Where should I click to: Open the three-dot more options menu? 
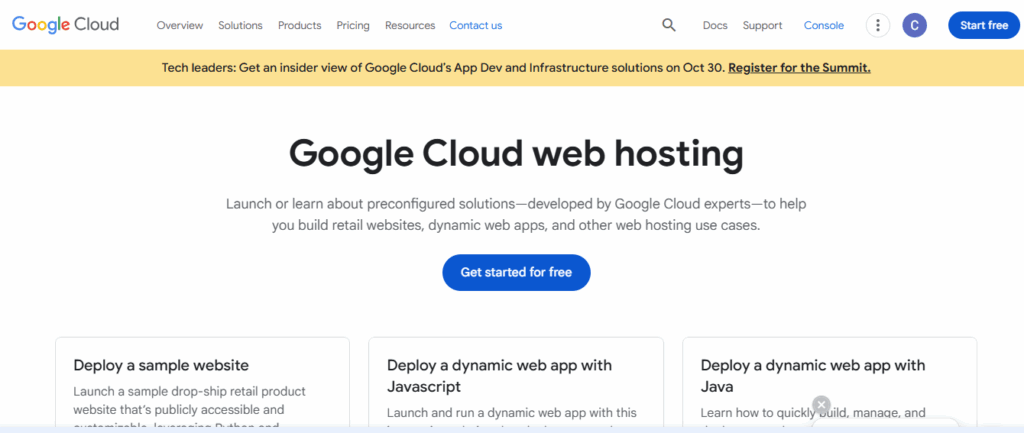click(x=878, y=25)
